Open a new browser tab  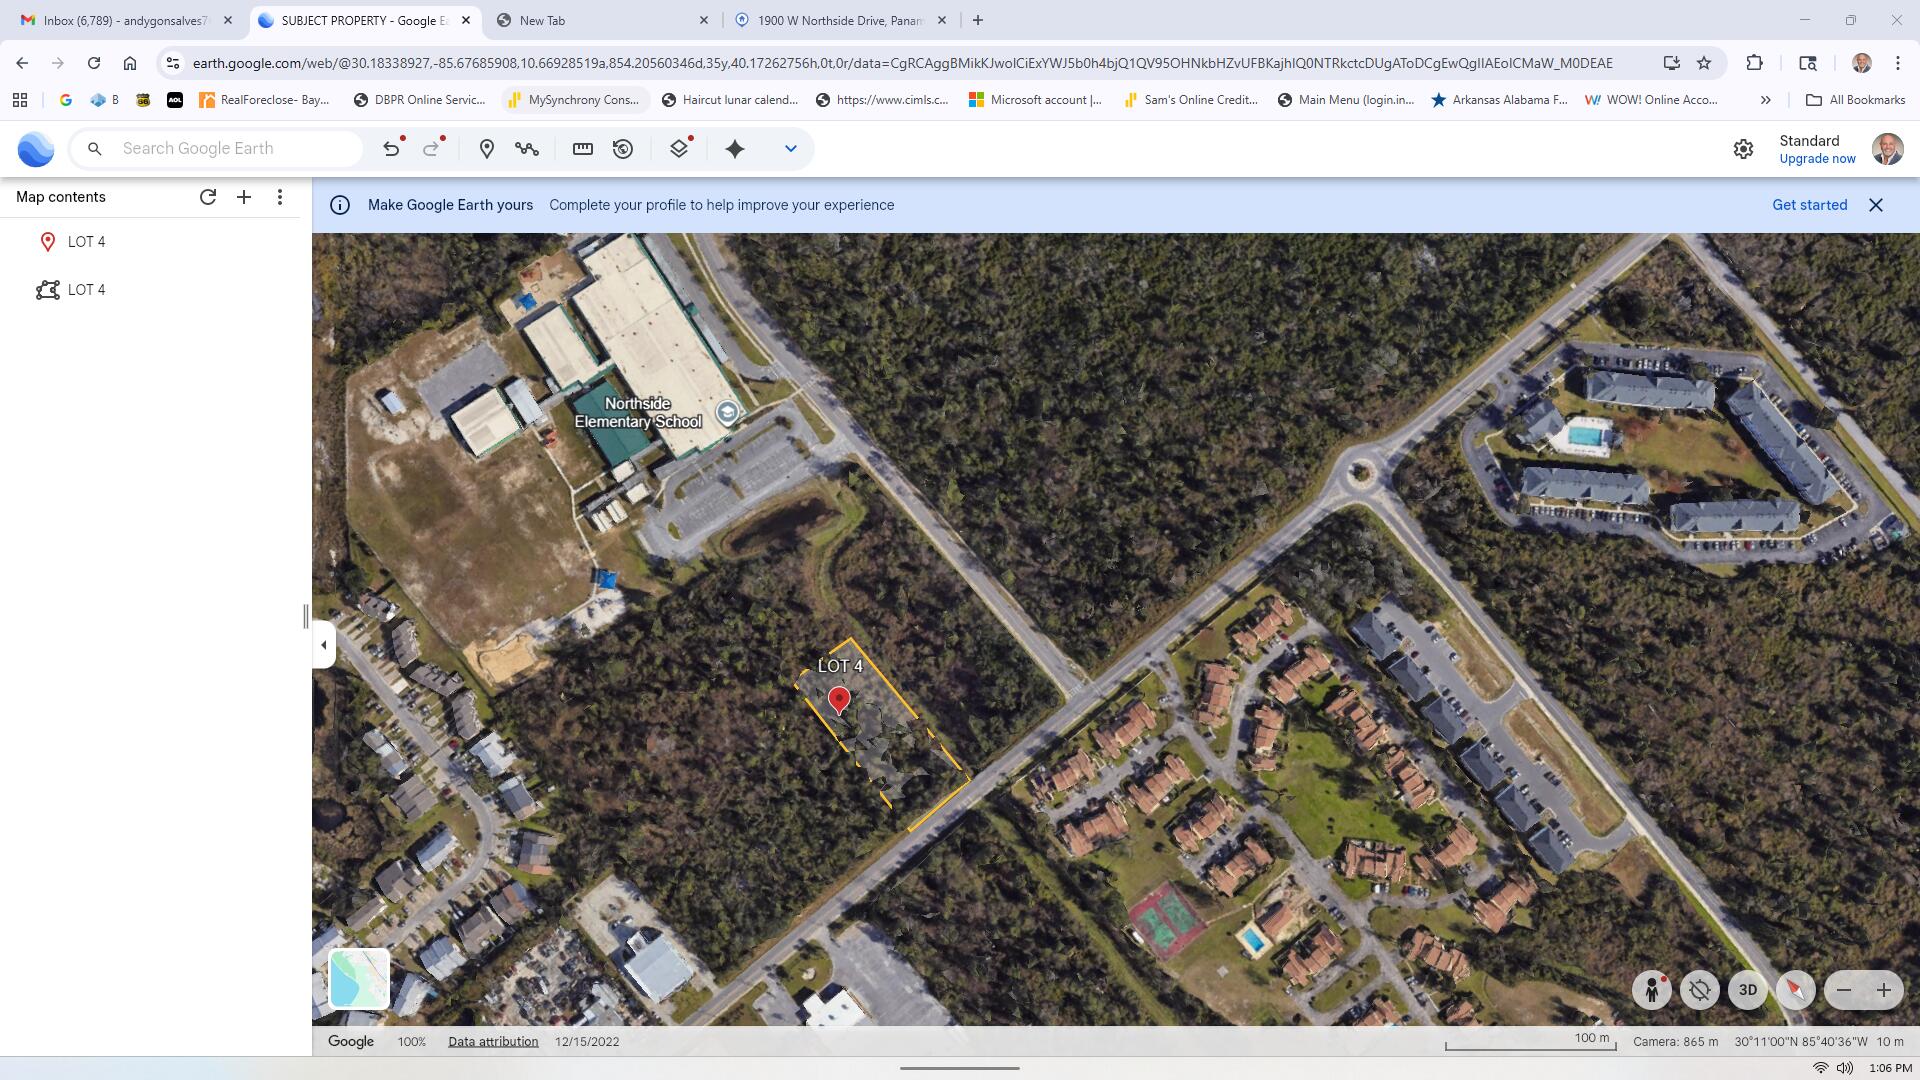point(978,20)
